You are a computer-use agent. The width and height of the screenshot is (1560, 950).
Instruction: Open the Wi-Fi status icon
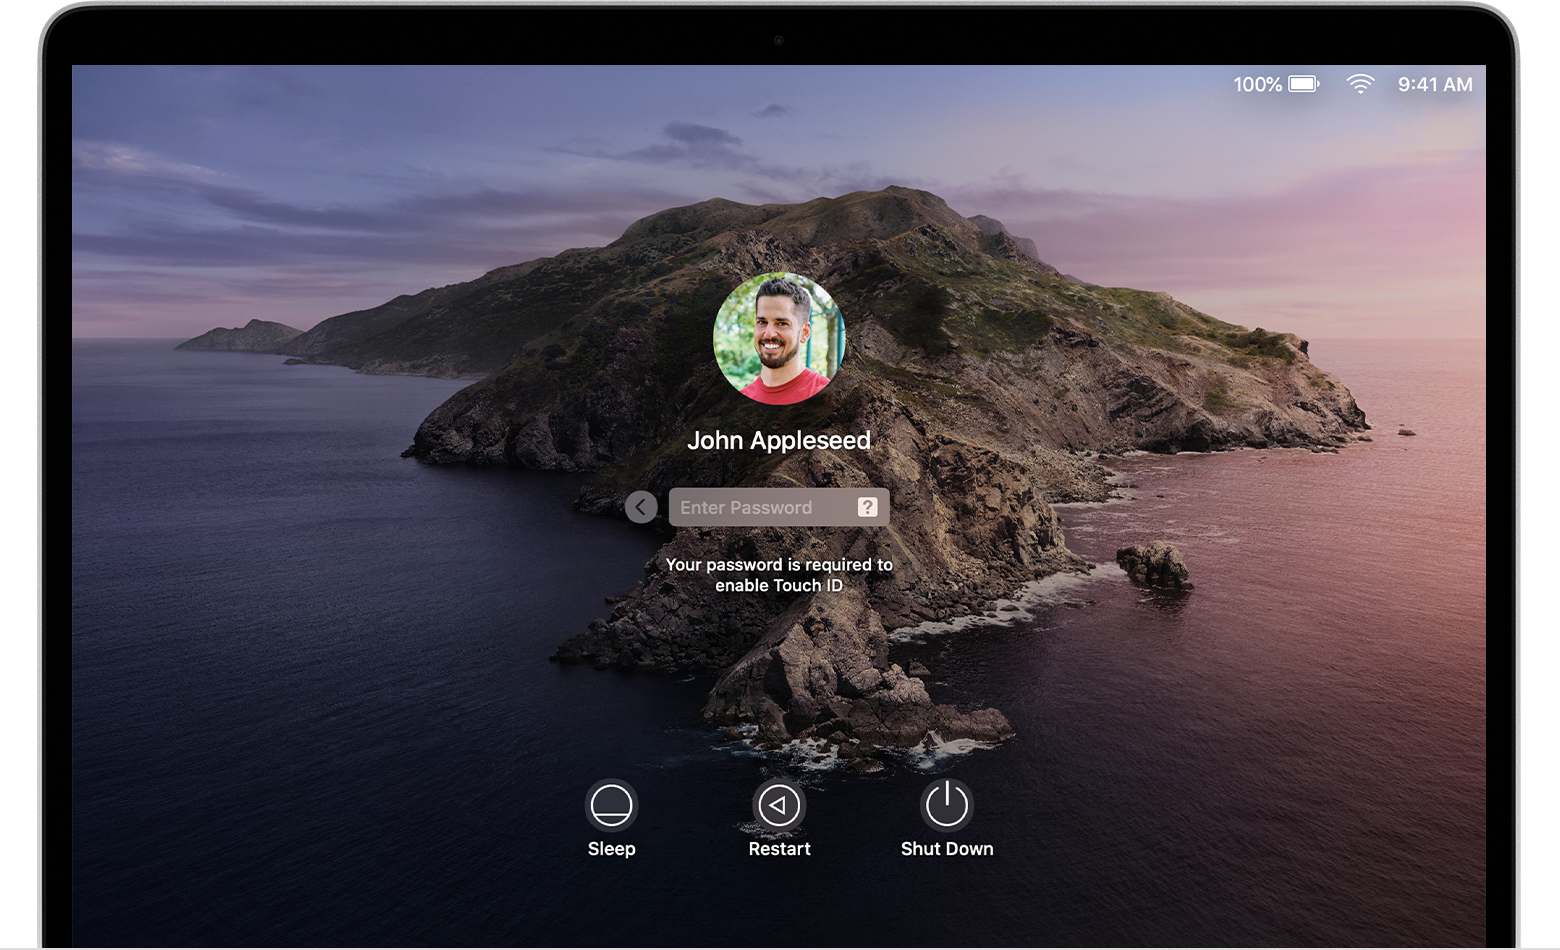click(x=1360, y=84)
